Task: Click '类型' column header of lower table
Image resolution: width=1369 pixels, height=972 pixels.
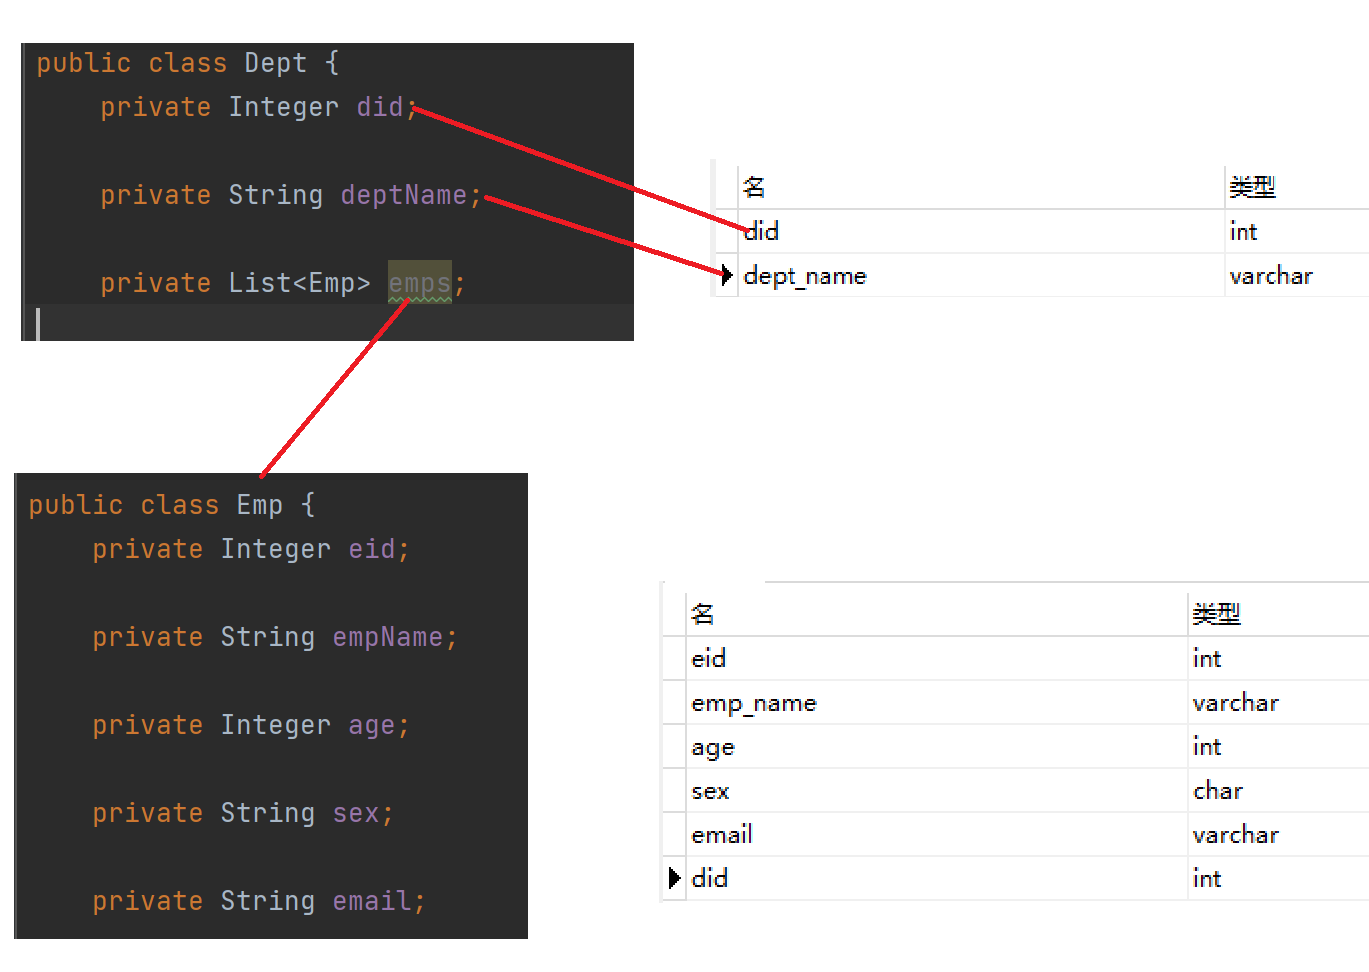Action: 1217,614
